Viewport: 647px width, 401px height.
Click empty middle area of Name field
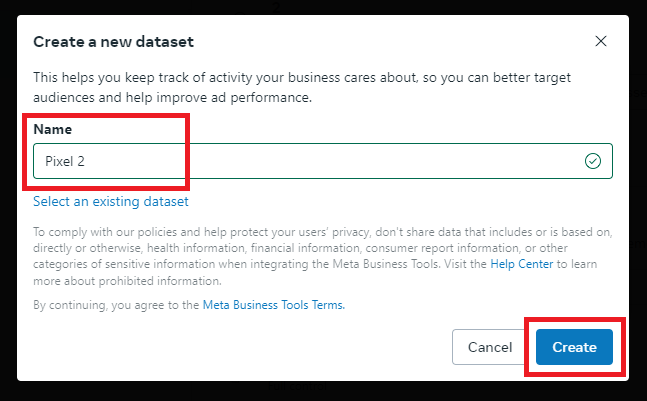coord(330,161)
